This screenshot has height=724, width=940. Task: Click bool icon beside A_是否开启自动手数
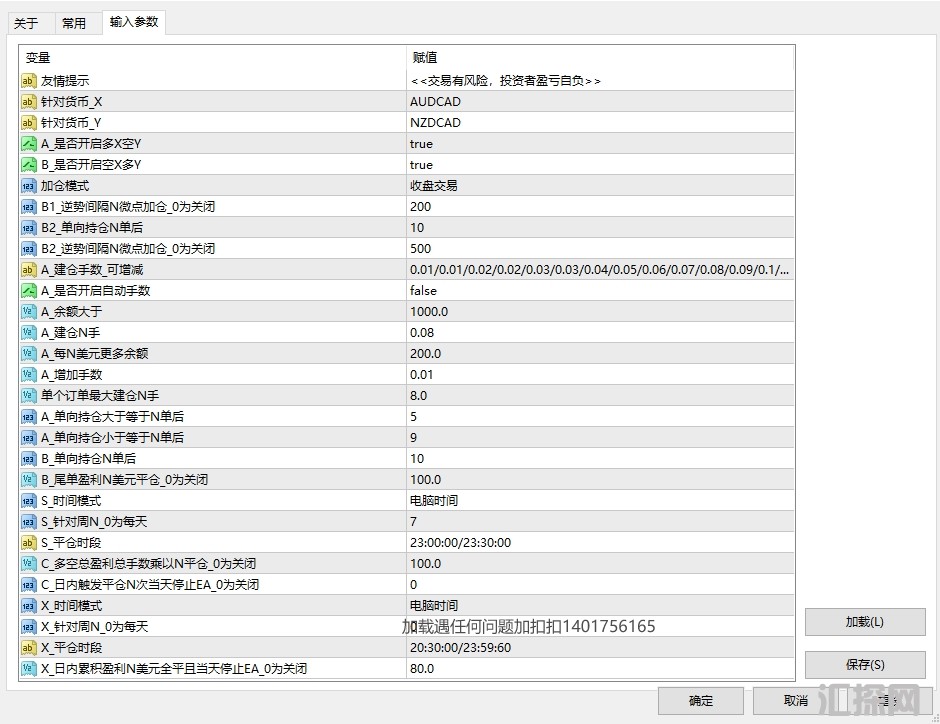(x=29, y=291)
